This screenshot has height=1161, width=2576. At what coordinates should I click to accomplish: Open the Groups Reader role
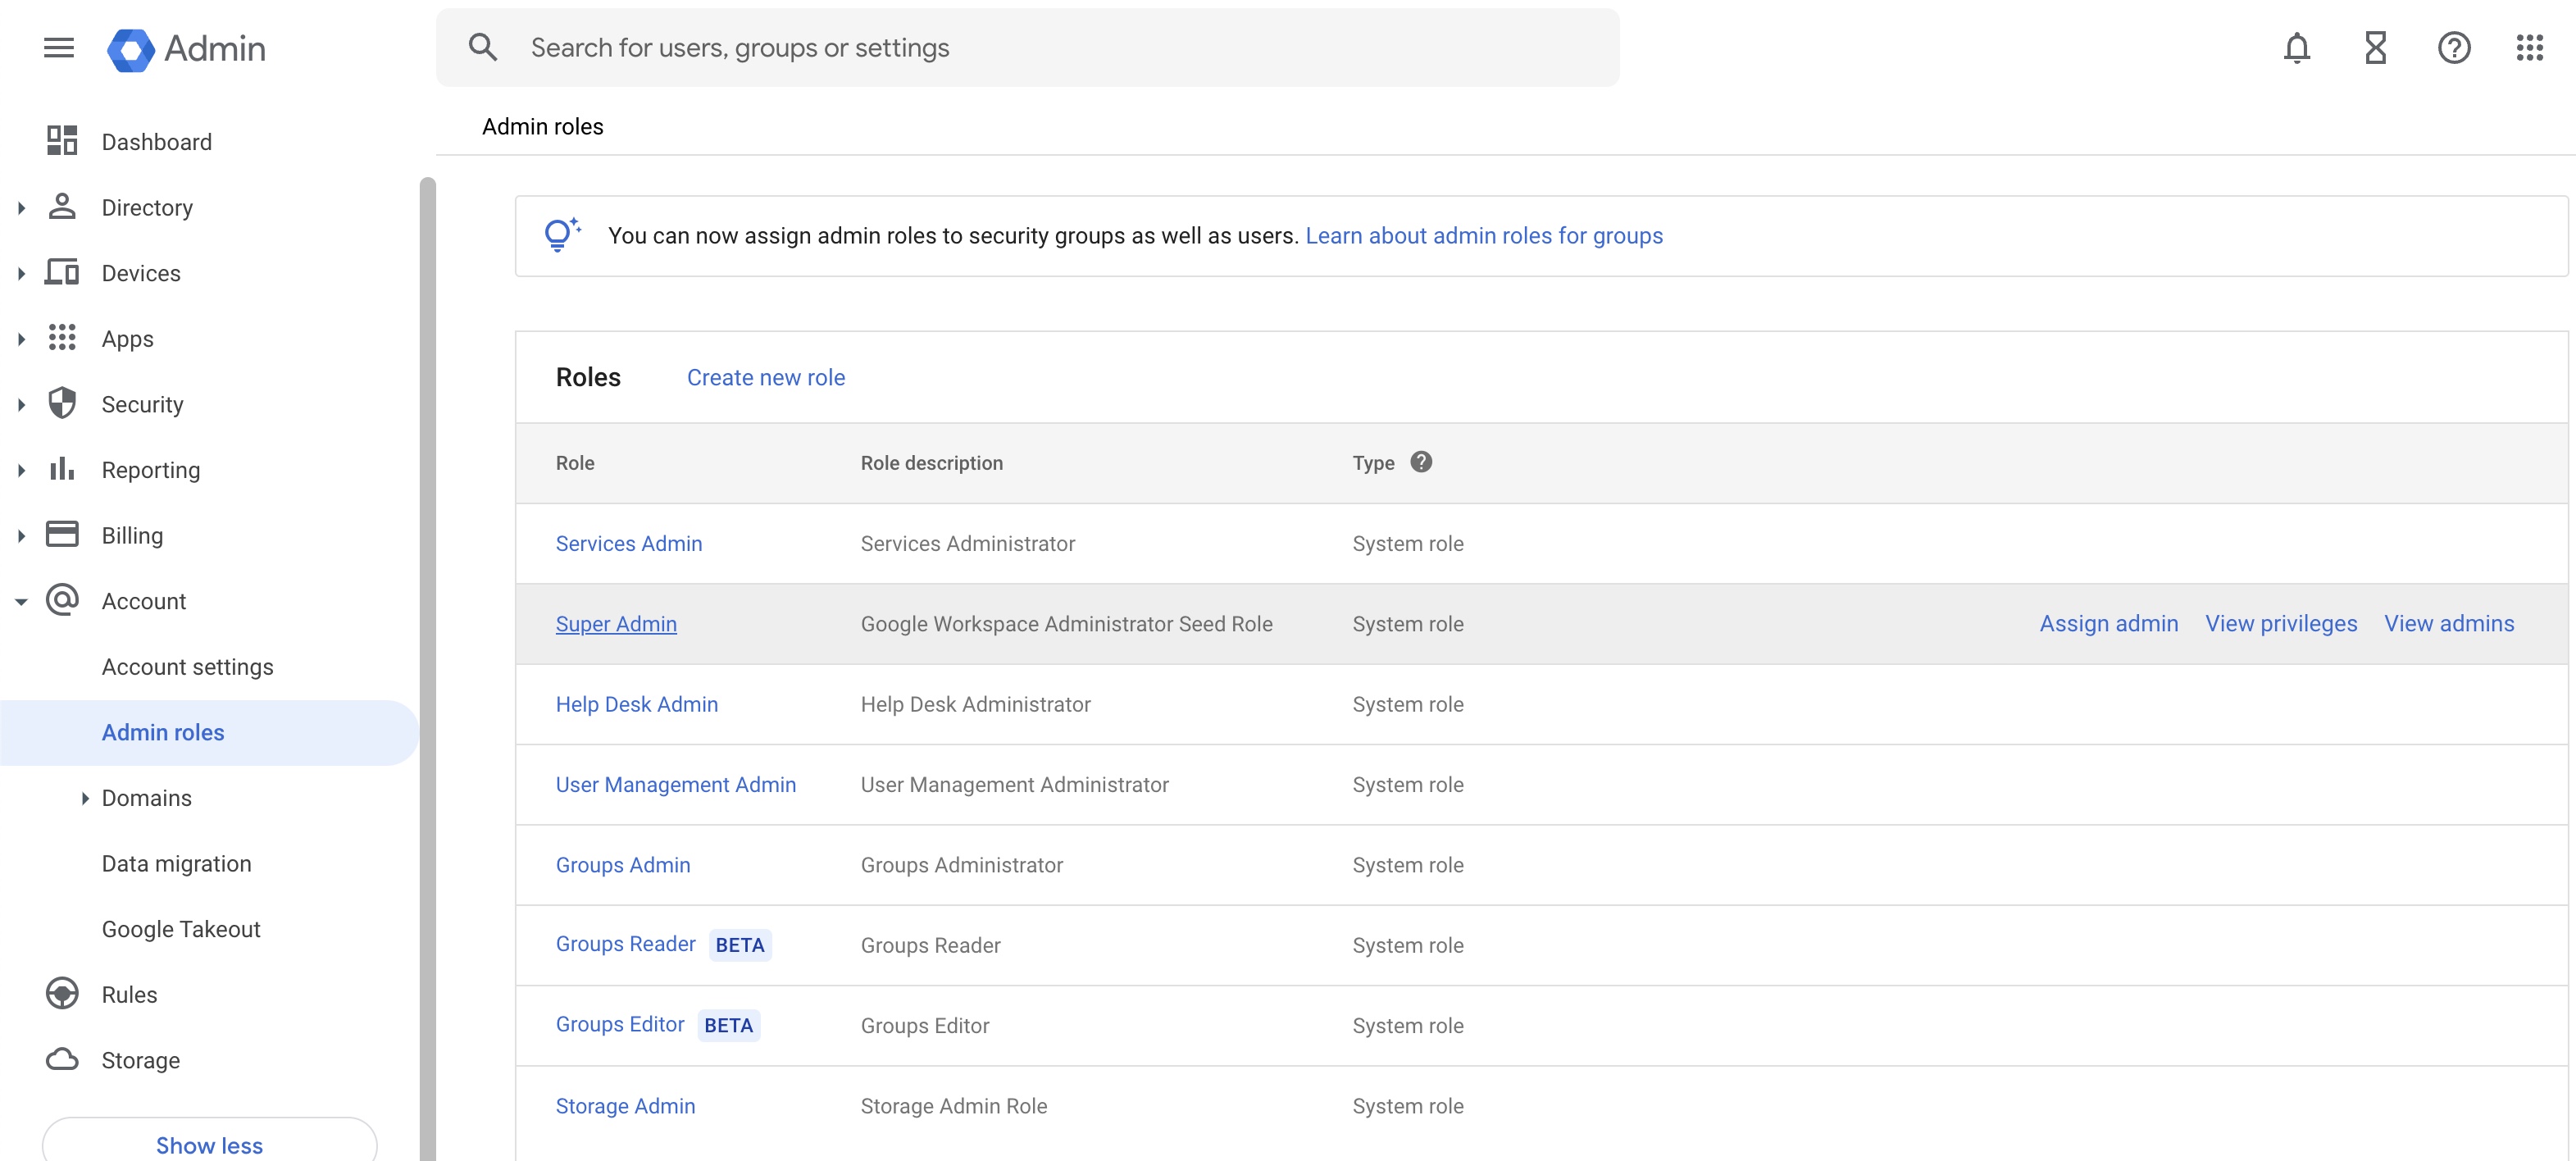pos(625,944)
